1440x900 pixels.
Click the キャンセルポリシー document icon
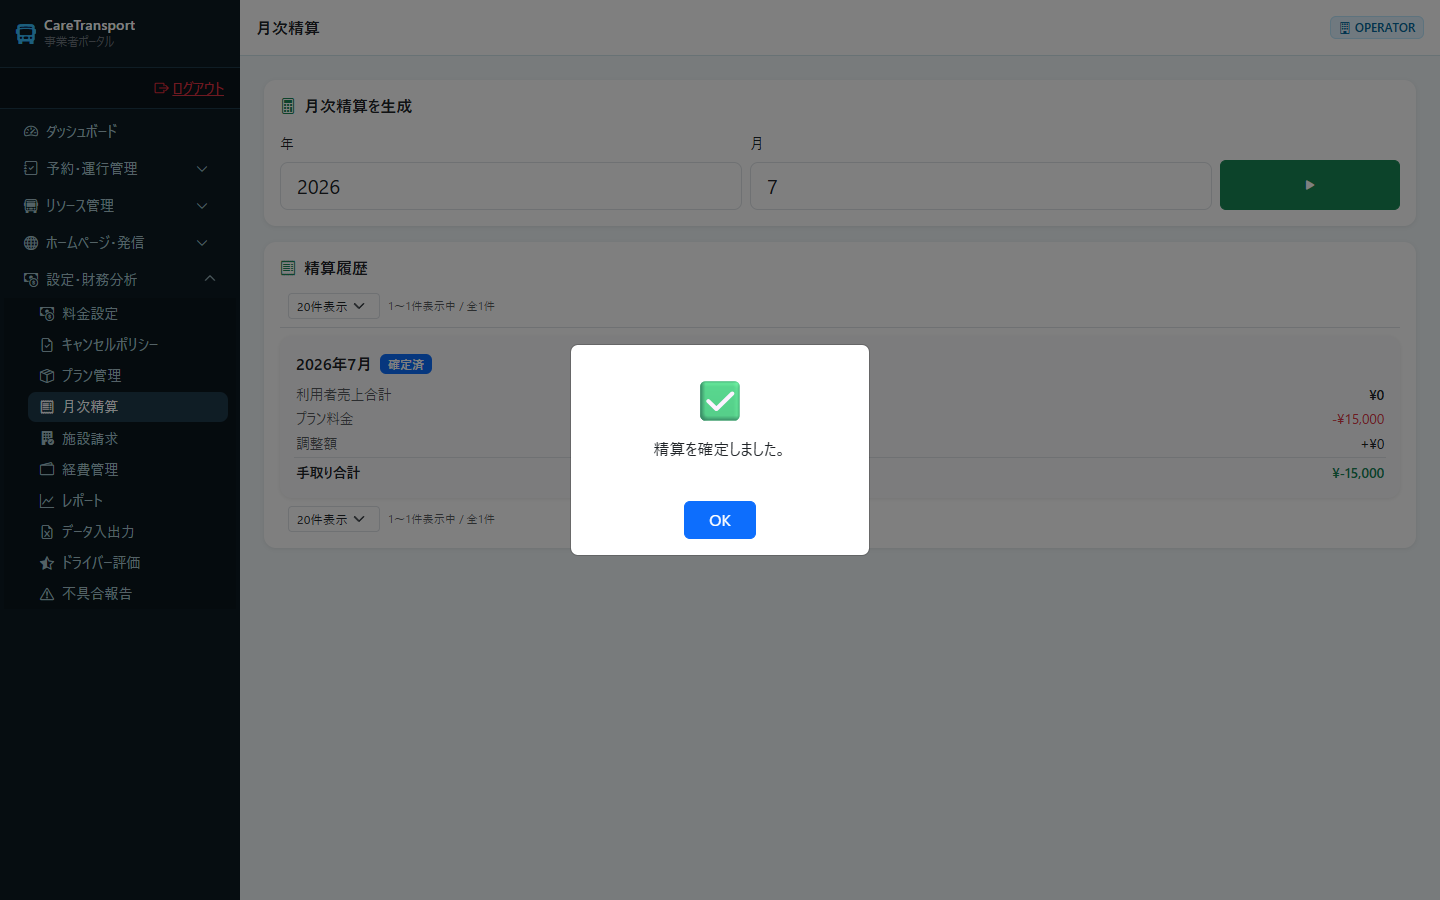47,344
